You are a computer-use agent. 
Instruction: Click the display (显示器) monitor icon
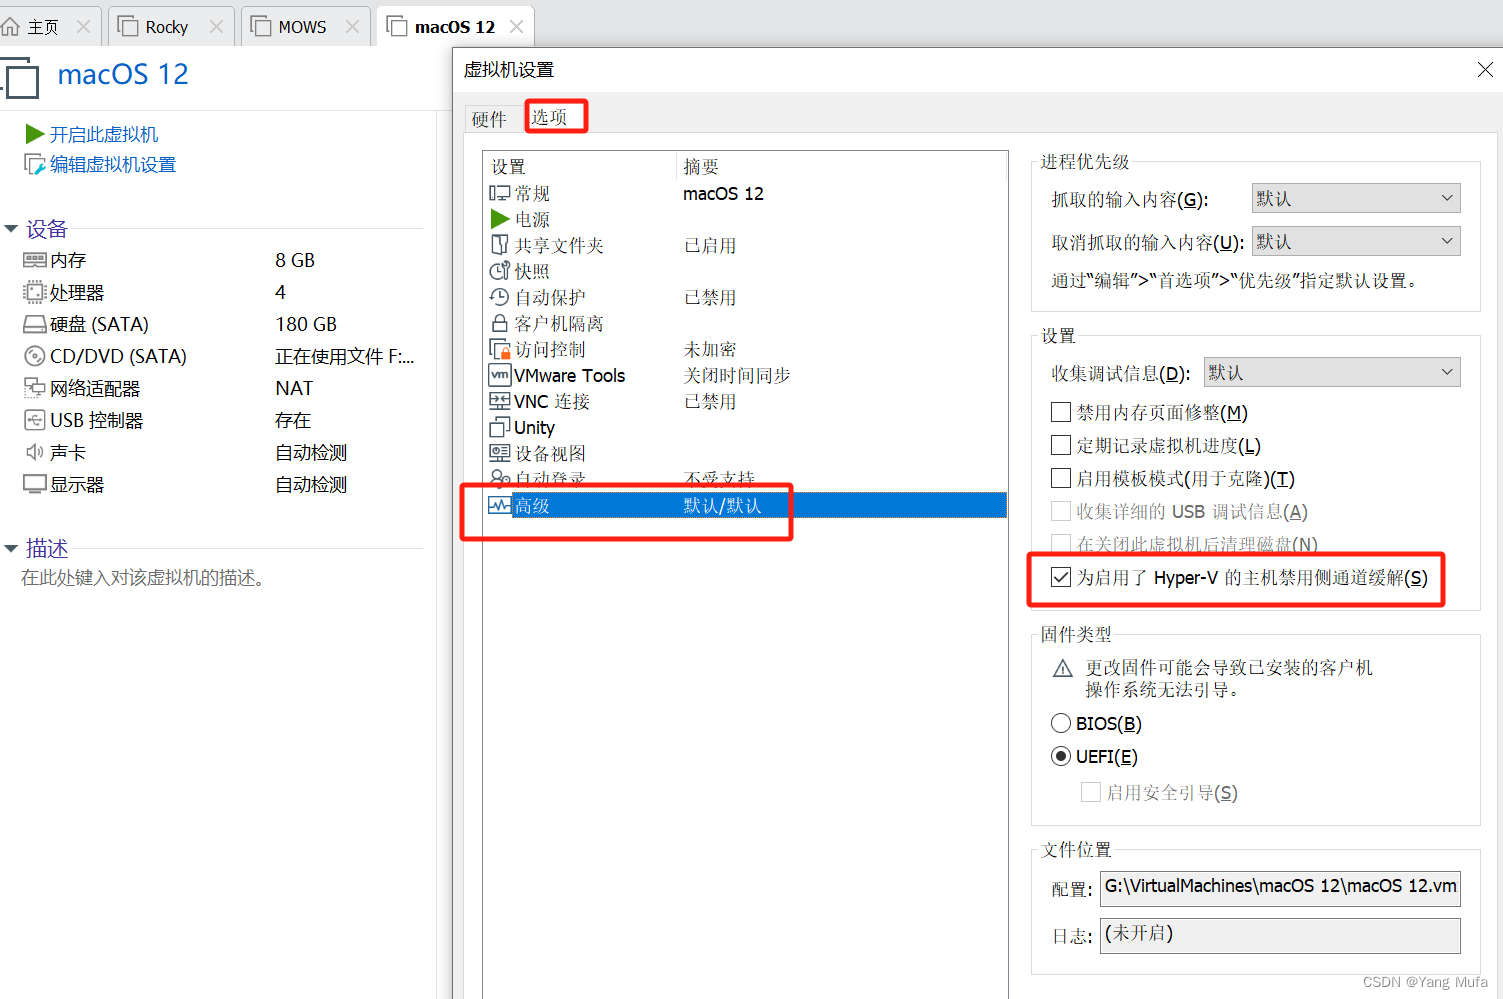35,484
